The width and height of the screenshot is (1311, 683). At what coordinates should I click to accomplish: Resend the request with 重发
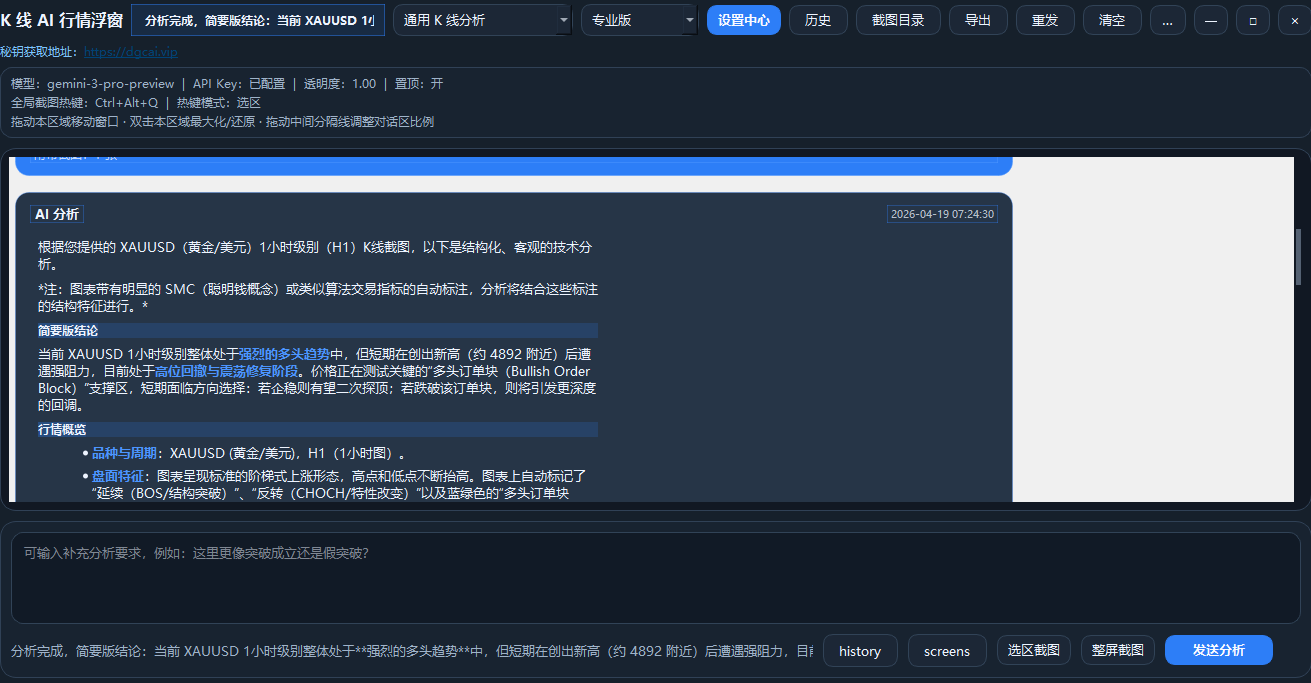[1044, 19]
